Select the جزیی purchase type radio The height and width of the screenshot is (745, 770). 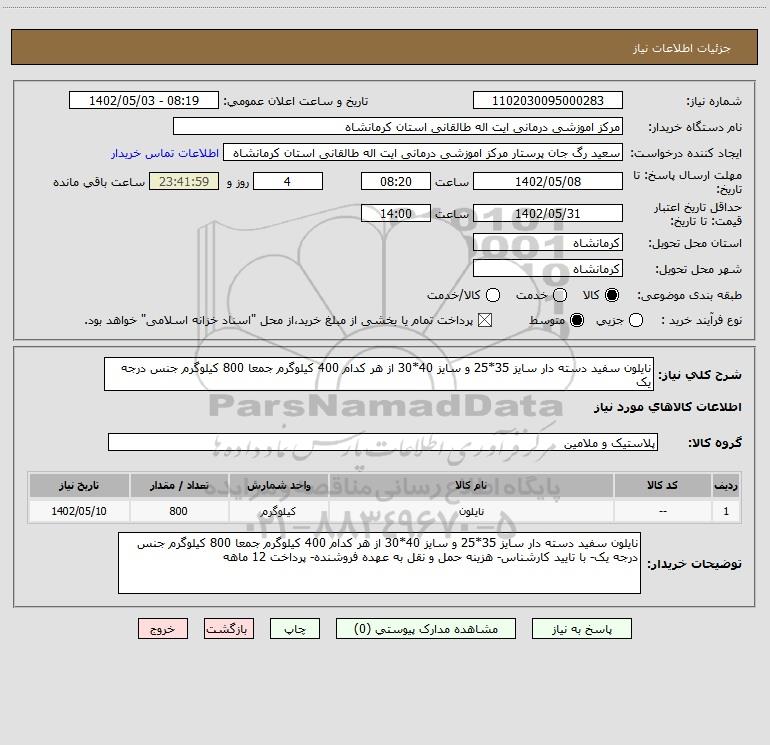[636, 320]
